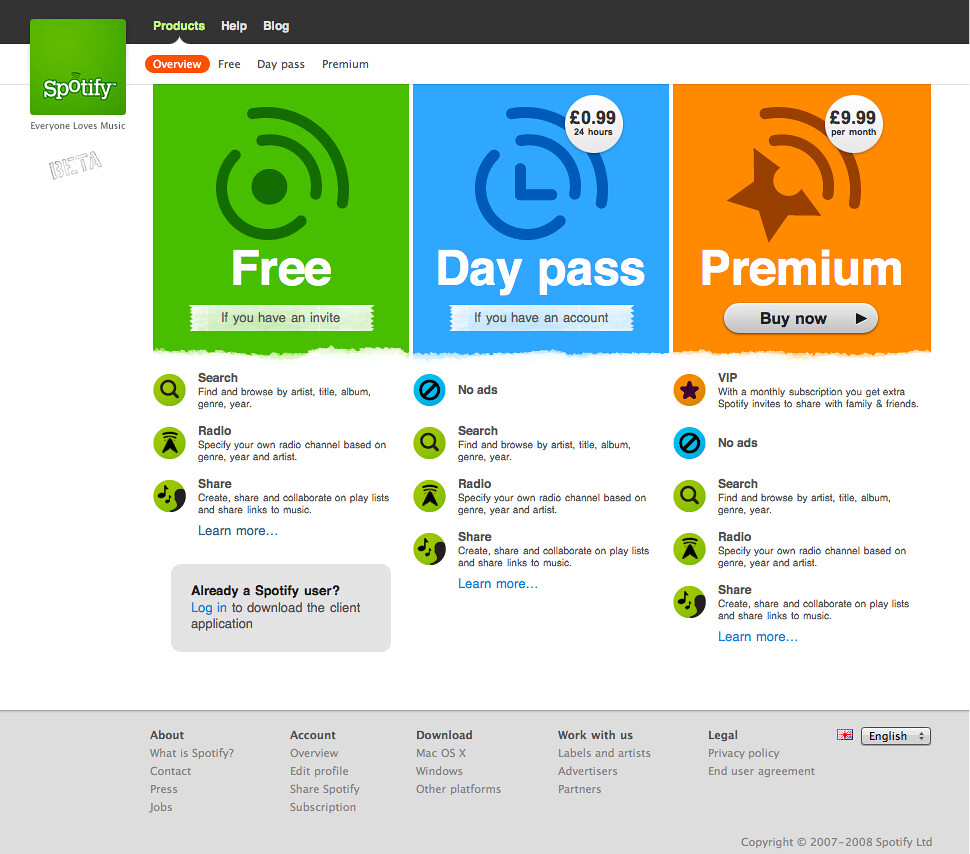Screen dimensions: 970x854
Task: Click the Share icon under the Day pass plan
Action: click(430, 549)
